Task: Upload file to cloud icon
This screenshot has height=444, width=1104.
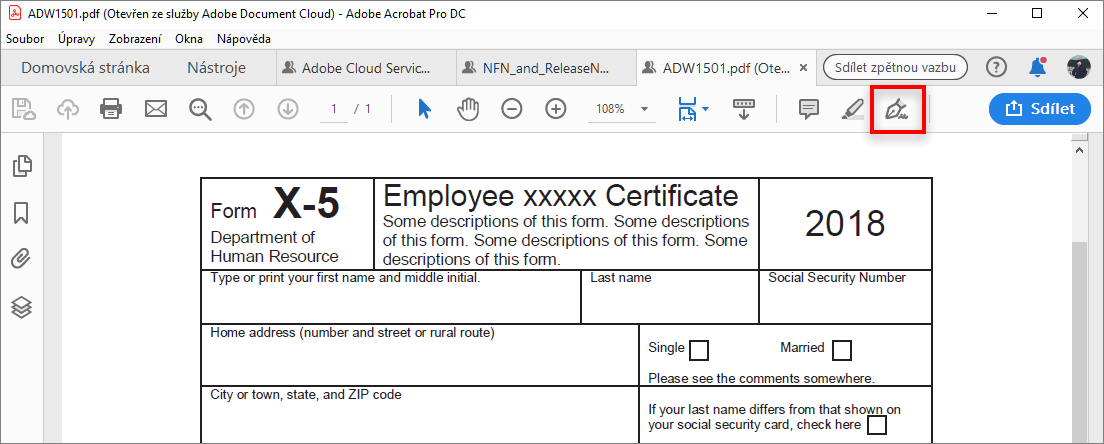Action: 68,109
